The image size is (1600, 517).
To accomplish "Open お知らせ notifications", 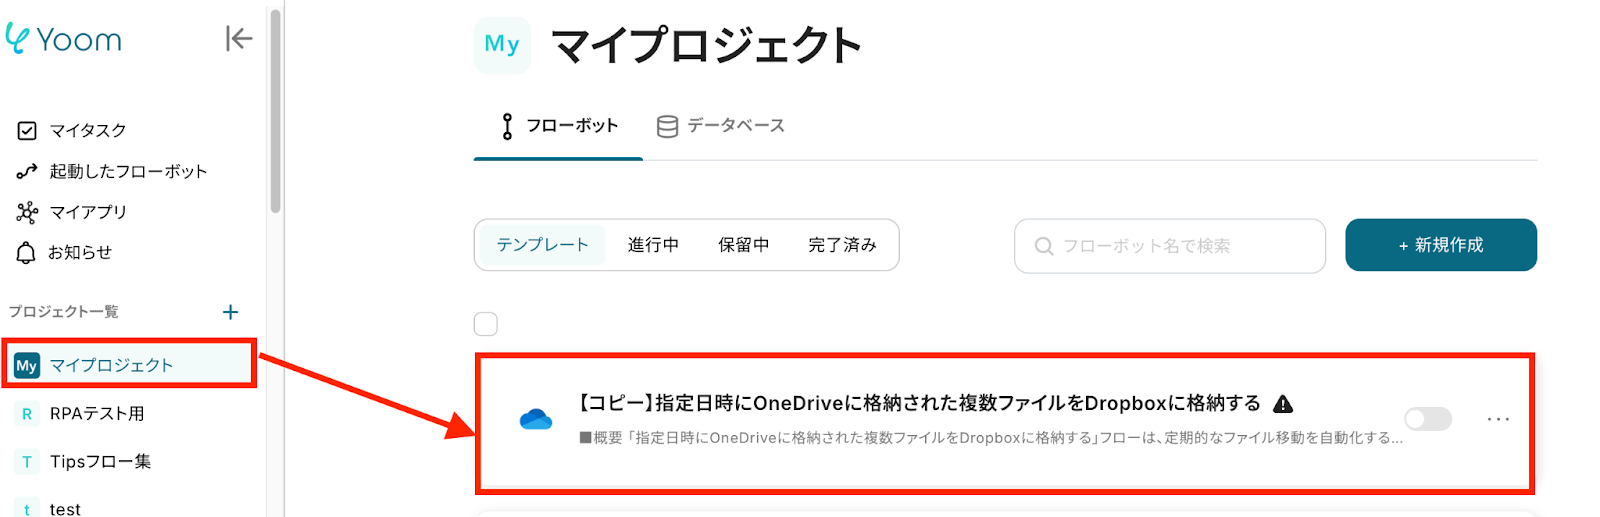I will point(80,252).
